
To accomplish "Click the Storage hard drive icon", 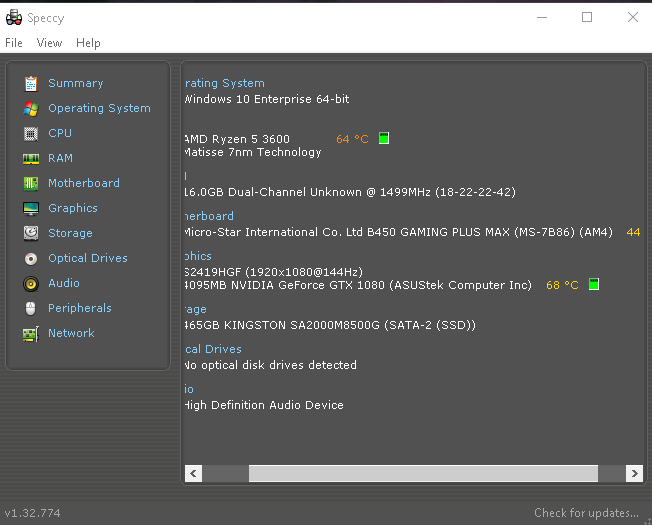I will 31,233.
